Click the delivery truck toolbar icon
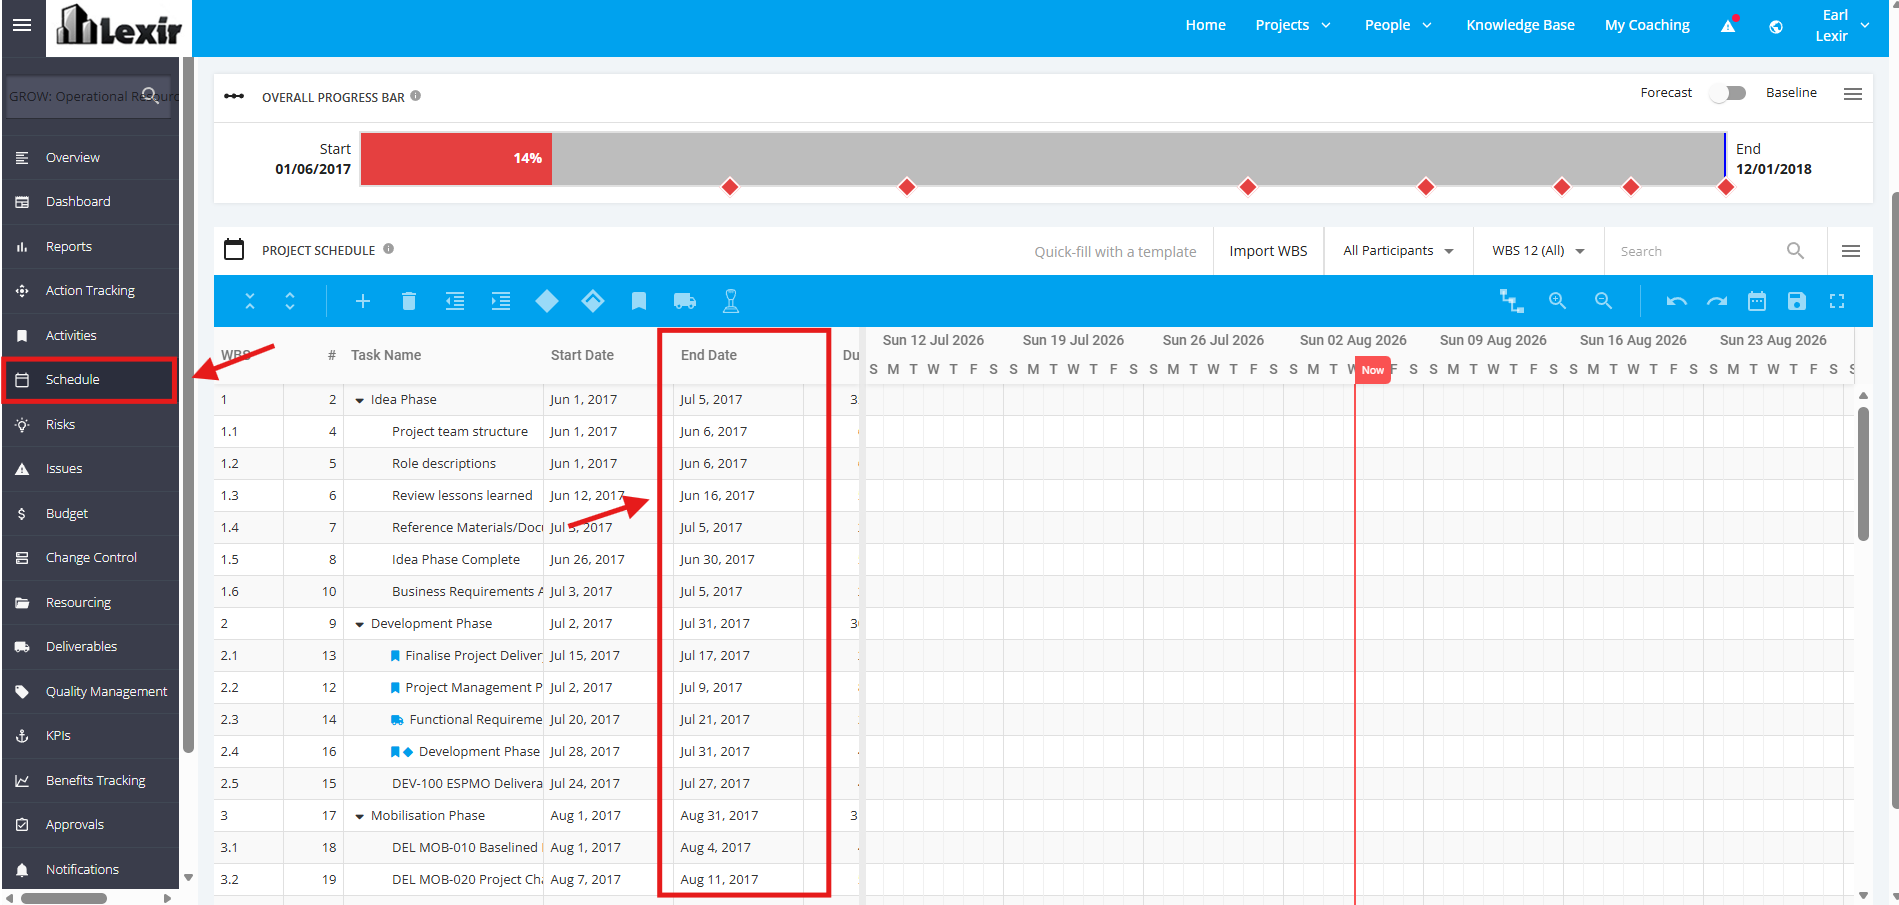 [x=685, y=301]
